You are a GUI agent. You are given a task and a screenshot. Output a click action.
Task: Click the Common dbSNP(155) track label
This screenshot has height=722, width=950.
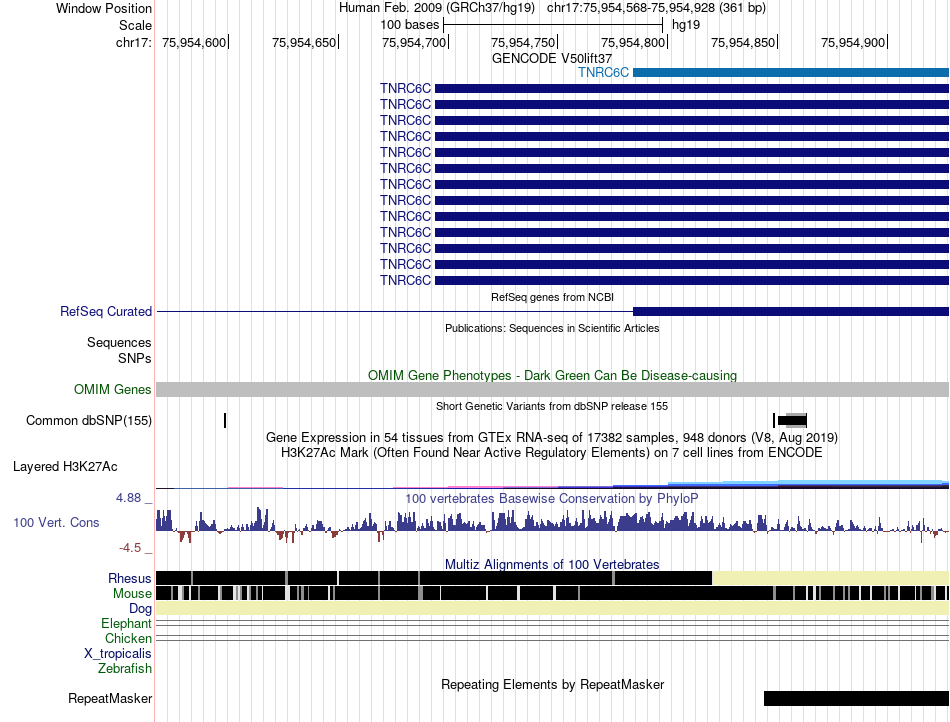pyautogui.click(x=89, y=420)
